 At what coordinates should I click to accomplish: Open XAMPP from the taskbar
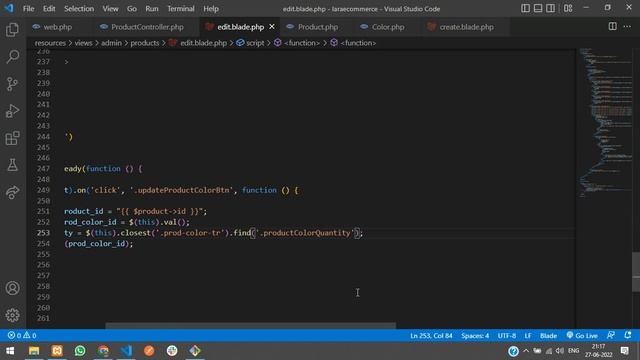pos(57,351)
